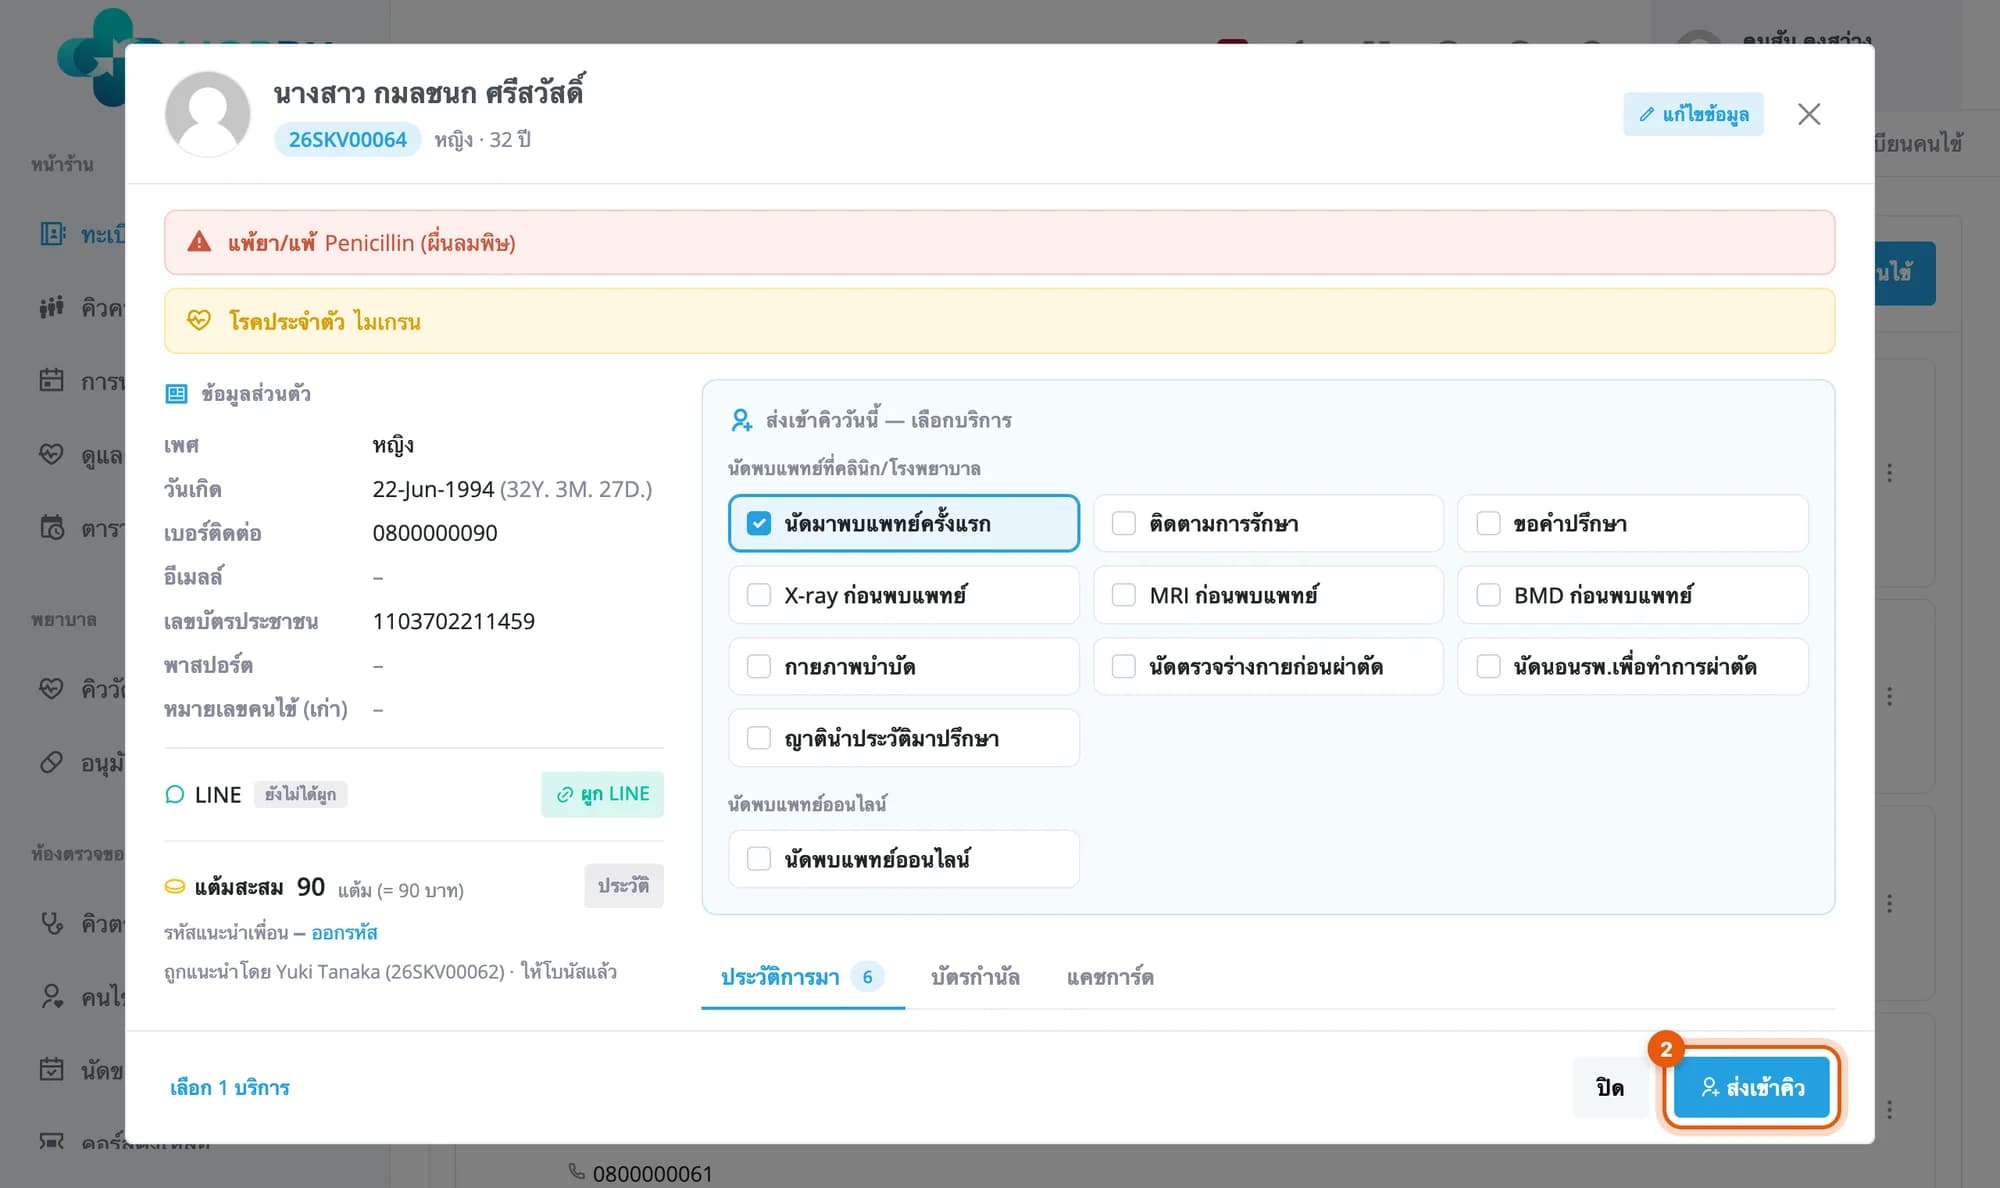Click the ออกรหัส referral code link
The image size is (2000, 1188).
344,933
